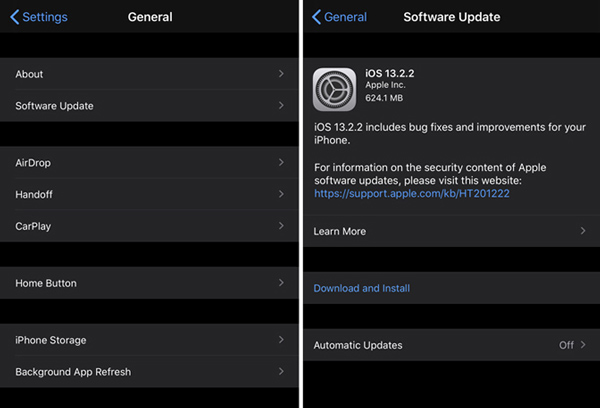Click the 624.1 MB size text
This screenshot has width=600, height=408.
click(384, 98)
